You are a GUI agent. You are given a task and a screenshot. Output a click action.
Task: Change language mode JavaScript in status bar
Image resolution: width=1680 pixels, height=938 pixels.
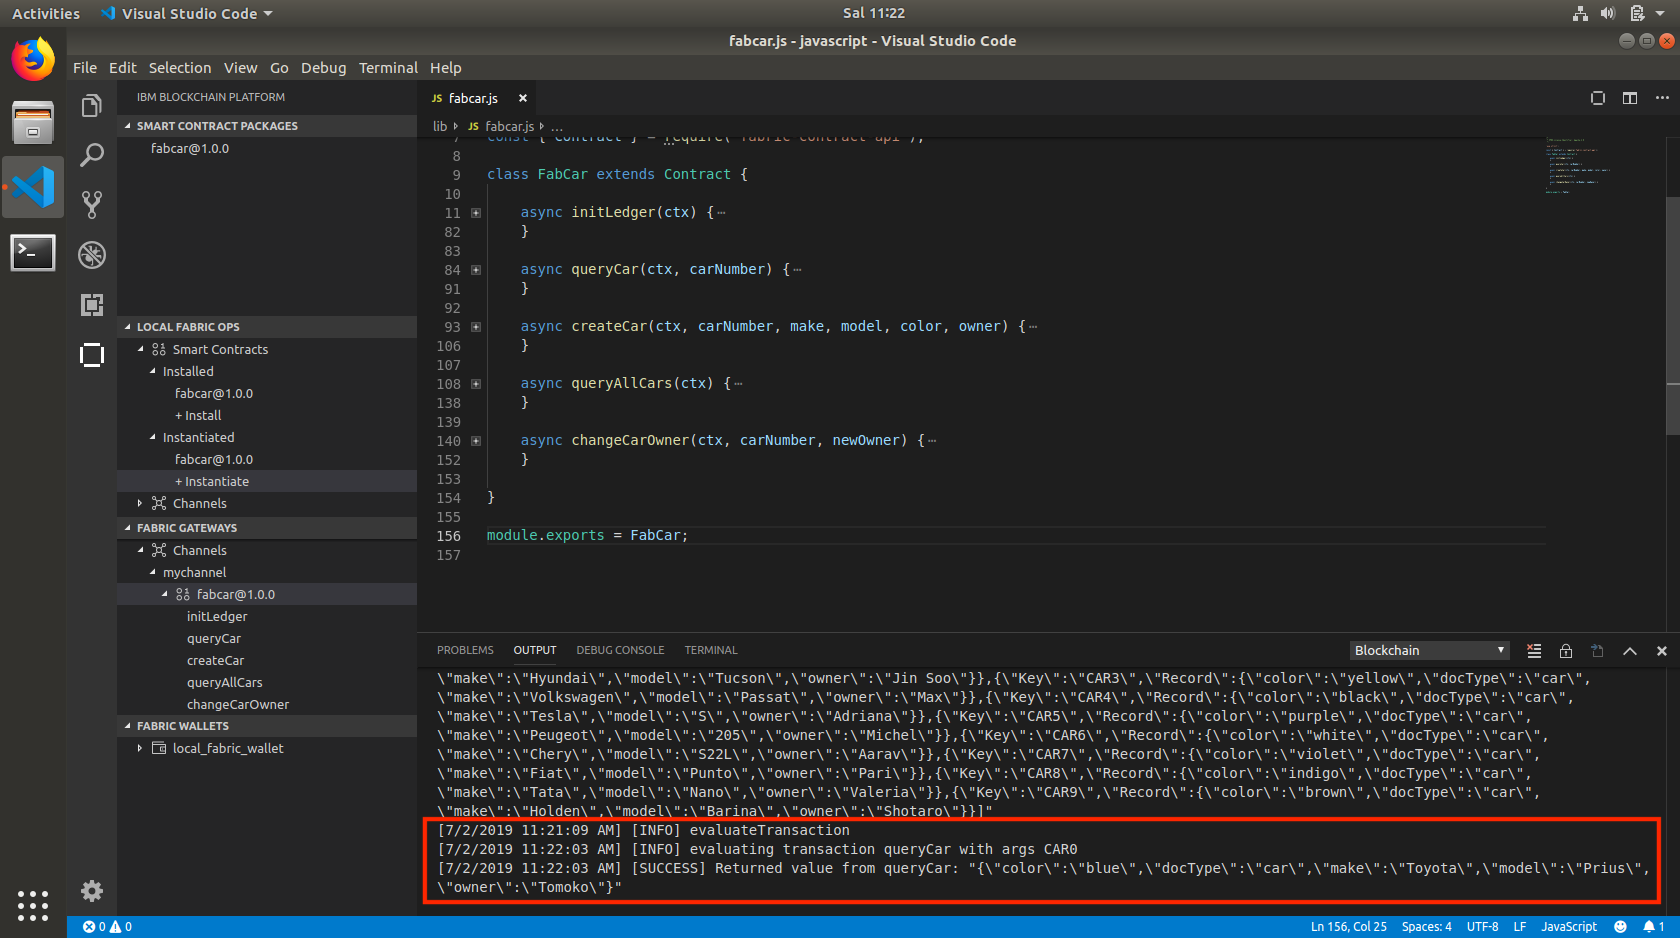coord(1569,927)
